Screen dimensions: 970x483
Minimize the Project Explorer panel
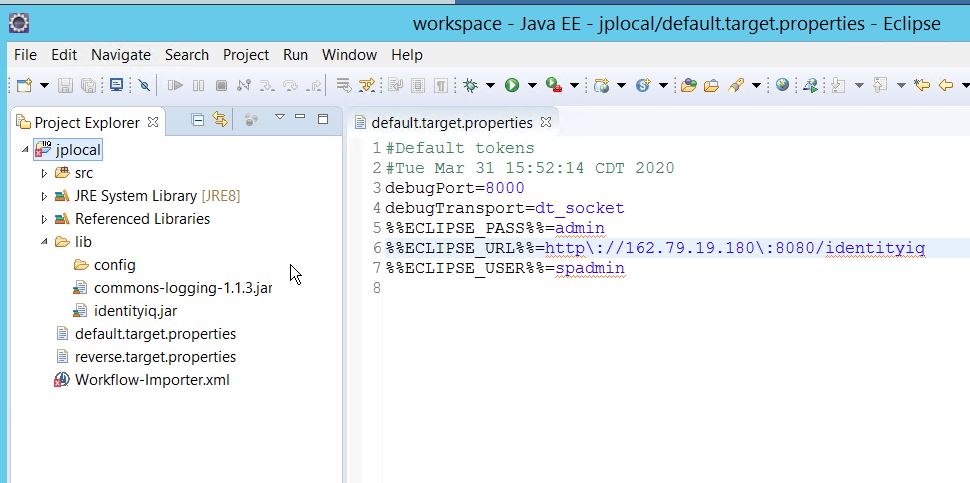(300, 116)
